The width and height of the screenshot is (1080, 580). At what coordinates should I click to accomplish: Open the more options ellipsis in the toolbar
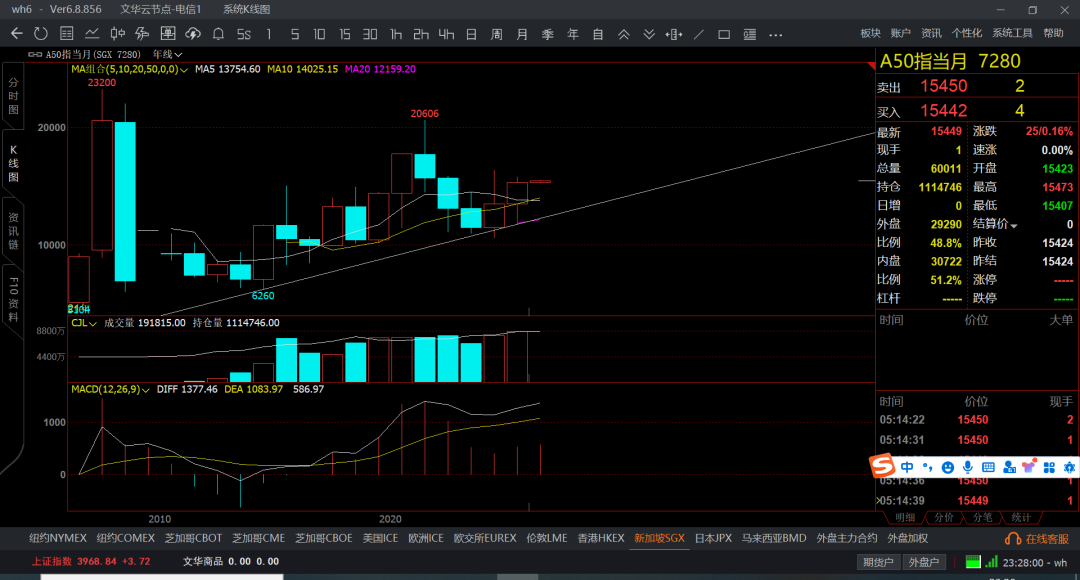pos(776,34)
